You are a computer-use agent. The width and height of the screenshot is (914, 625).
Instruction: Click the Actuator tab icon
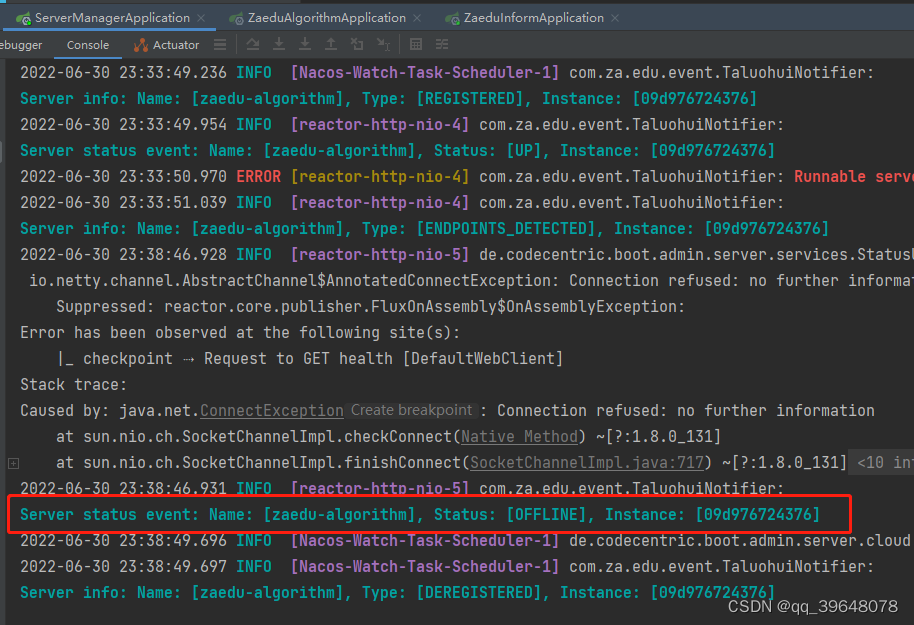point(140,45)
